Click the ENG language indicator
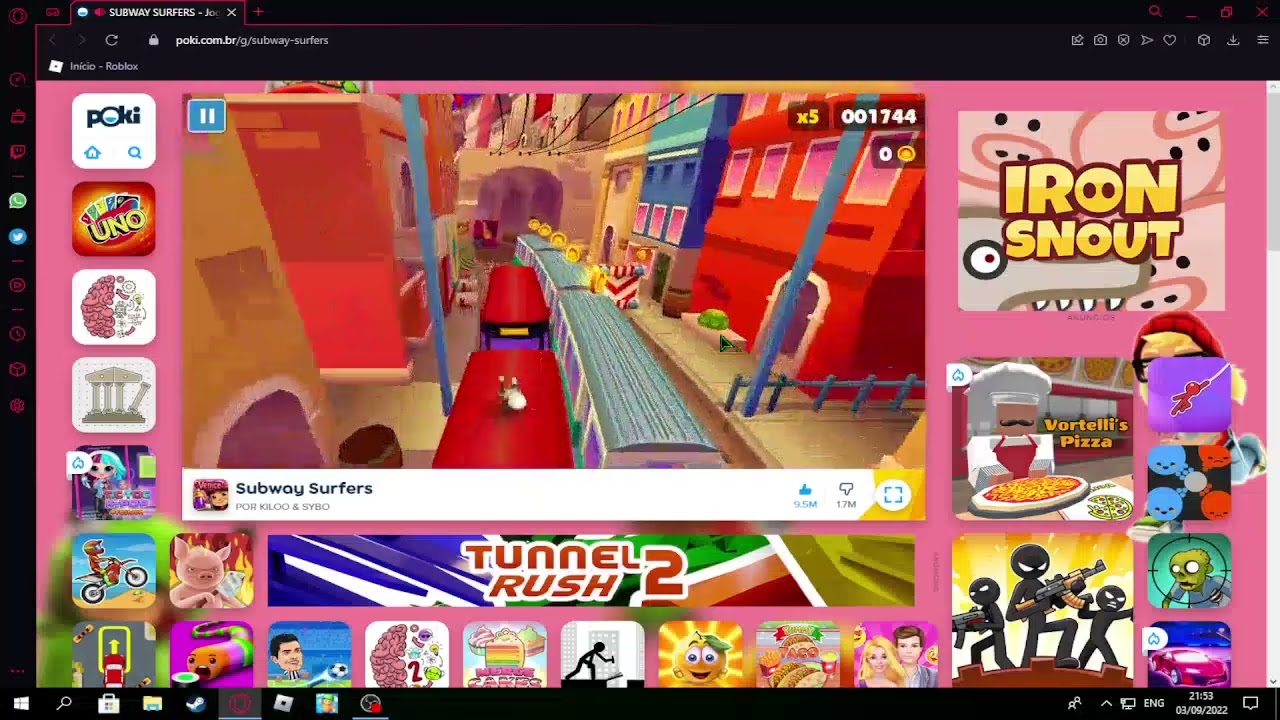Screen dimensions: 1280x720 (1154, 703)
